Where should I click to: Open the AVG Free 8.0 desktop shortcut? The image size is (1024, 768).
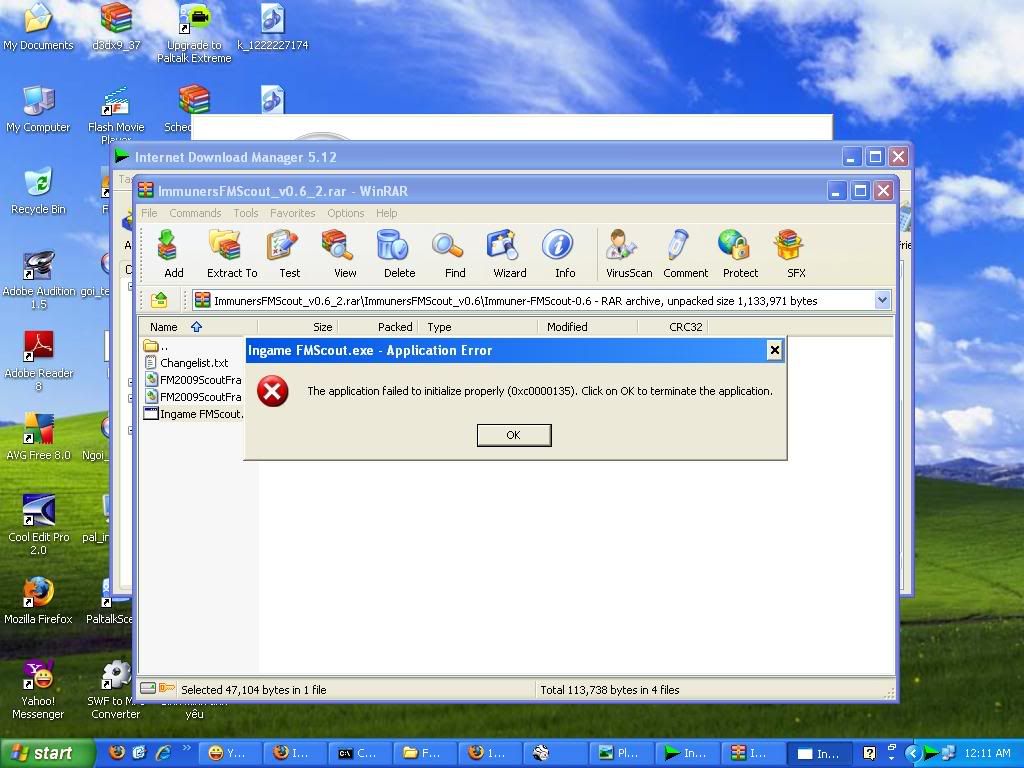click(x=39, y=436)
